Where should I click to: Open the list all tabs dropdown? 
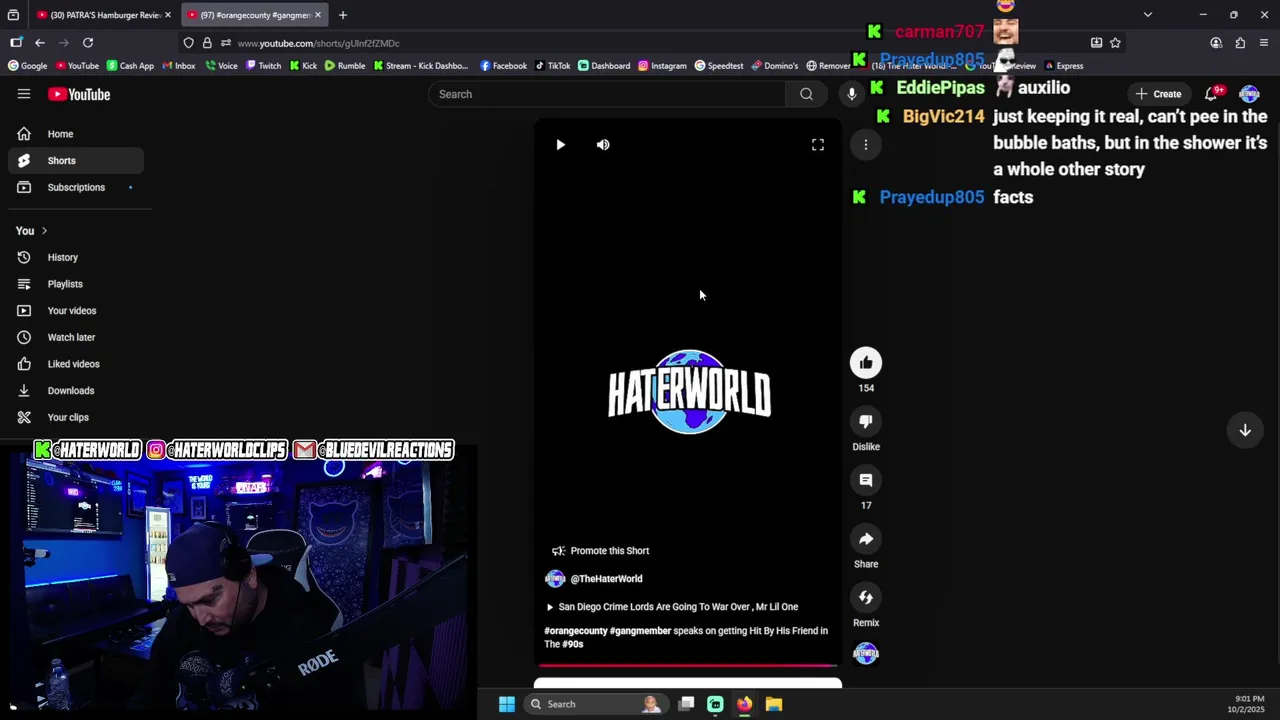pyautogui.click(x=1148, y=15)
